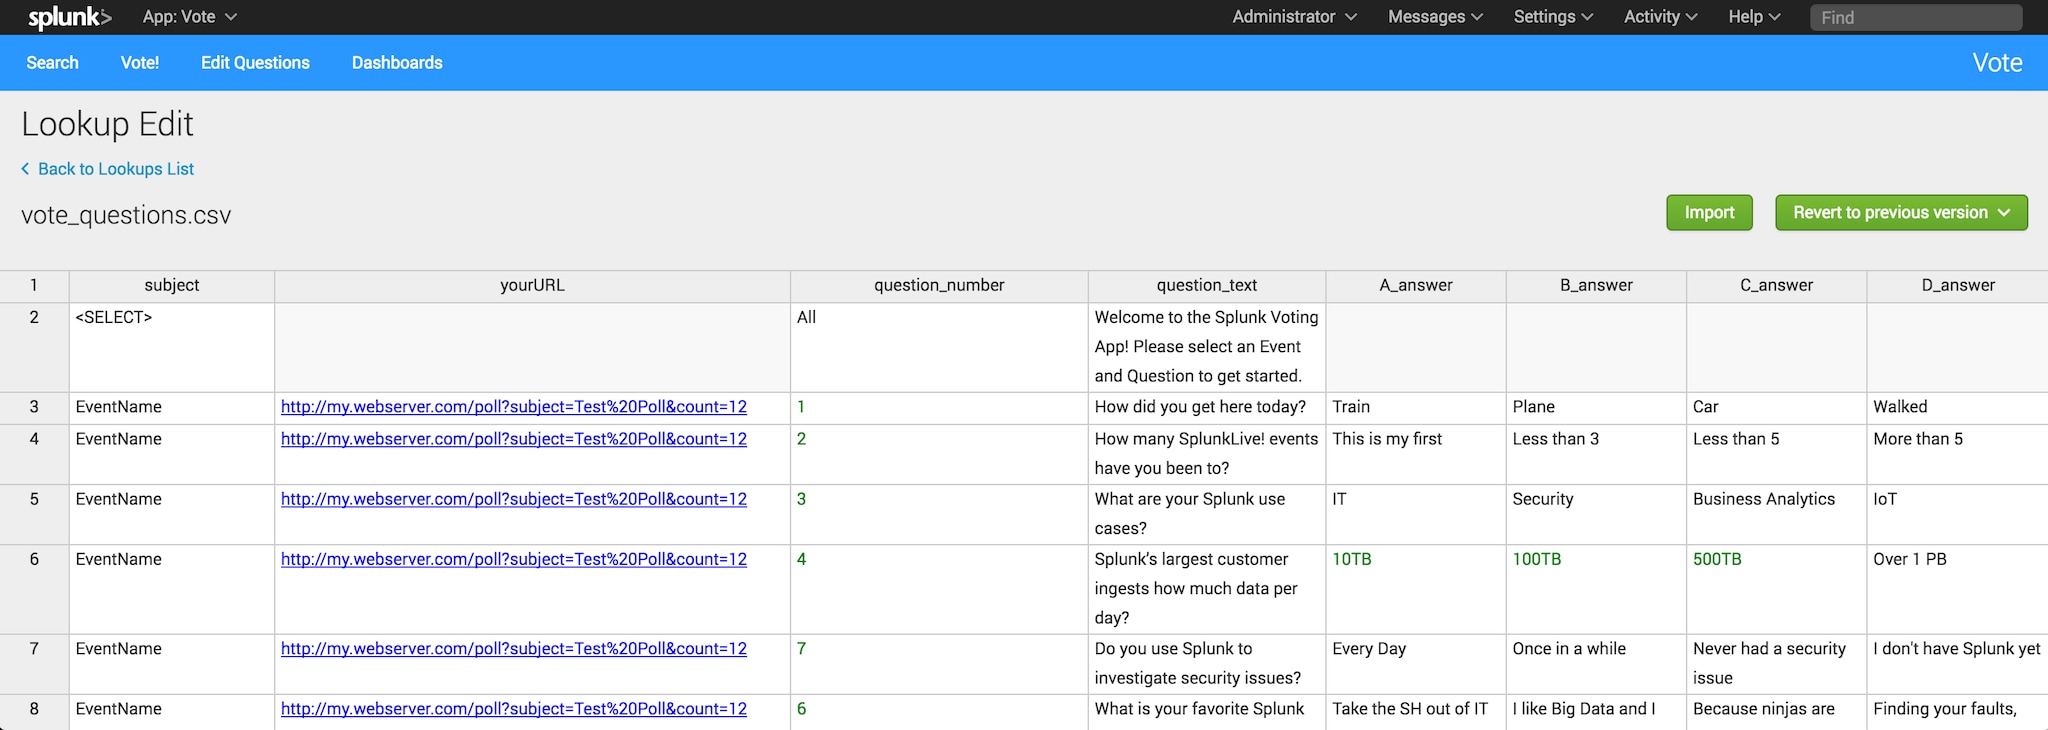The height and width of the screenshot is (730, 2048).
Task: Select row header number 2
Action: [x=34, y=347]
